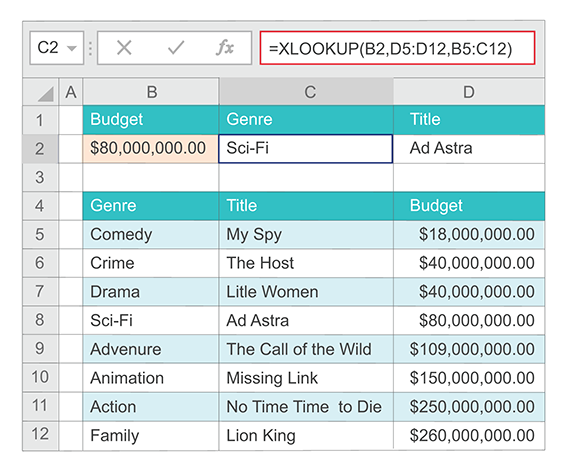Select row 2 header
This screenshot has width=567, height=471.
point(40,149)
